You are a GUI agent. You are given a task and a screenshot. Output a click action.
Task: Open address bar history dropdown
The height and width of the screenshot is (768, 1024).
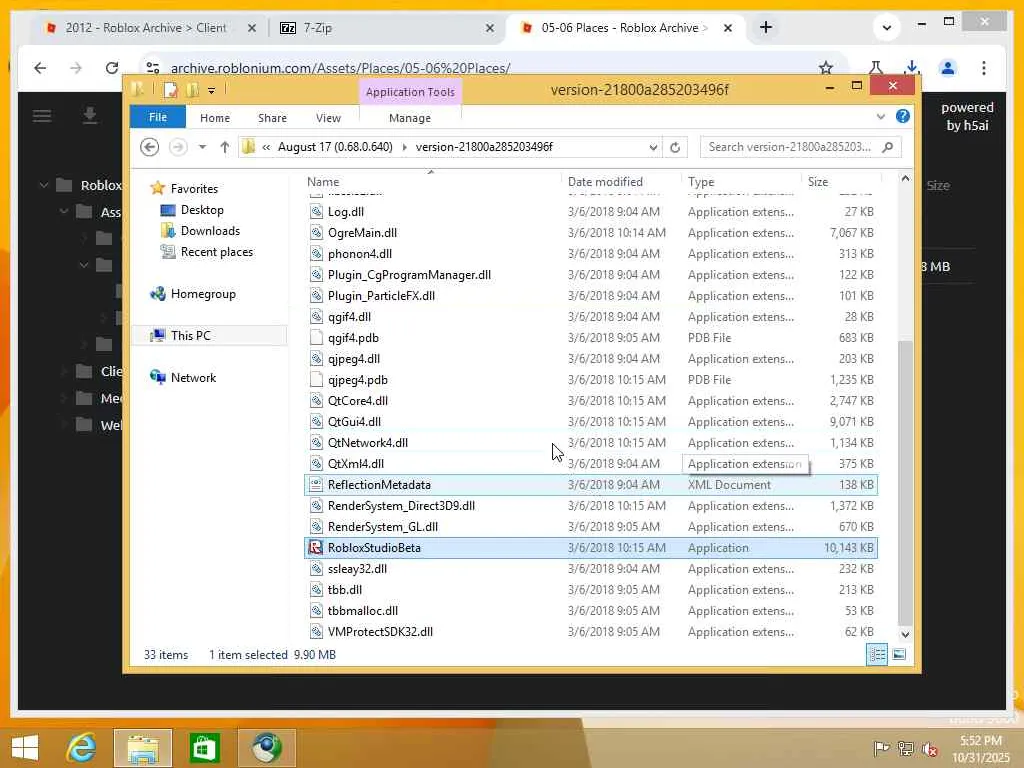[652, 148]
